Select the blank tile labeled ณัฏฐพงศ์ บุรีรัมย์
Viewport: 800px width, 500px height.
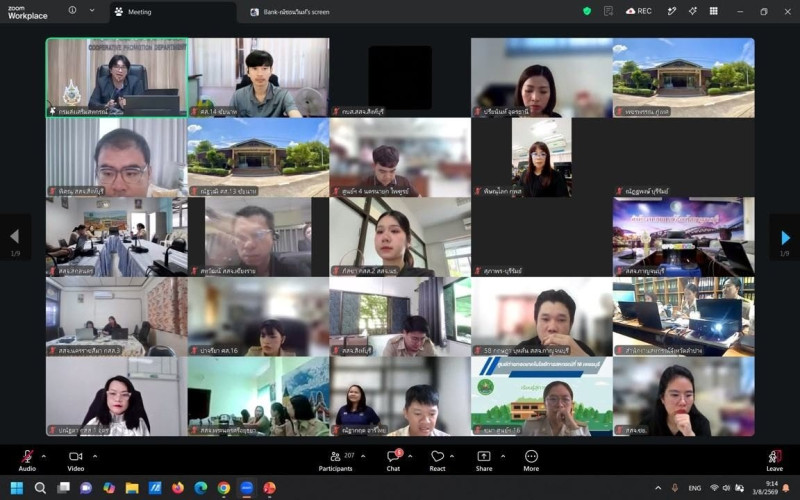pyautogui.click(x=684, y=158)
